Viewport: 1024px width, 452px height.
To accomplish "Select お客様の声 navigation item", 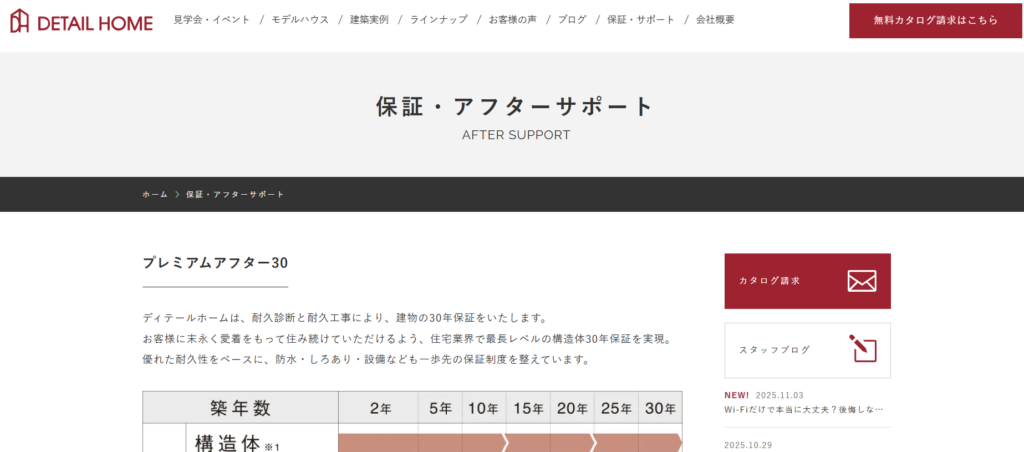I will (512, 20).
